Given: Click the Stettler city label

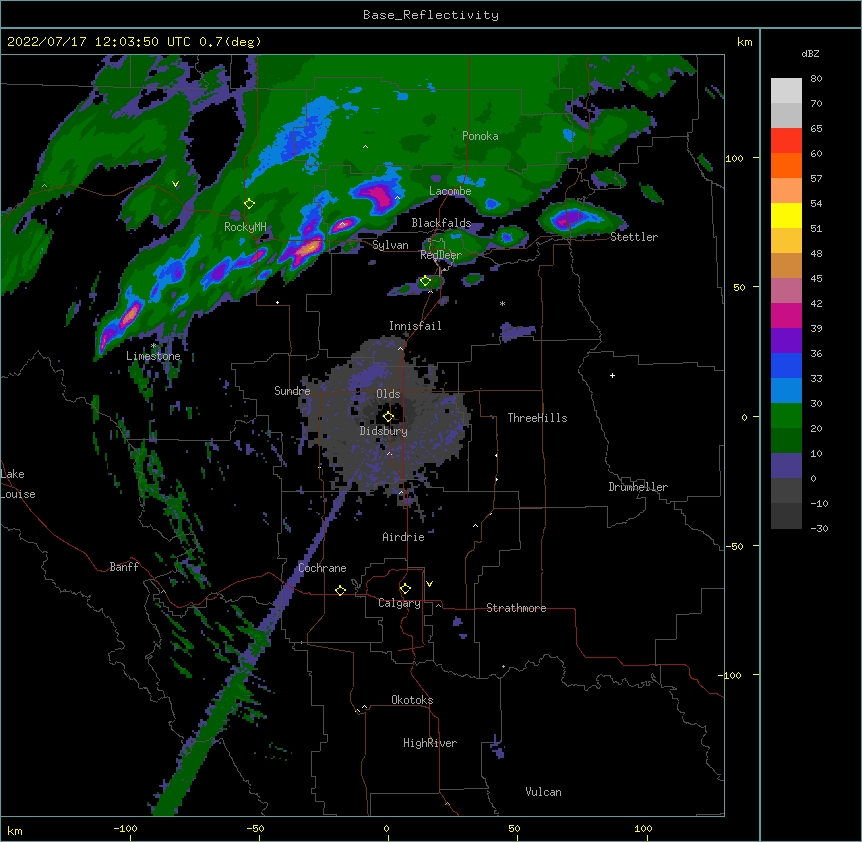Looking at the screenshot, I should 634,237.
